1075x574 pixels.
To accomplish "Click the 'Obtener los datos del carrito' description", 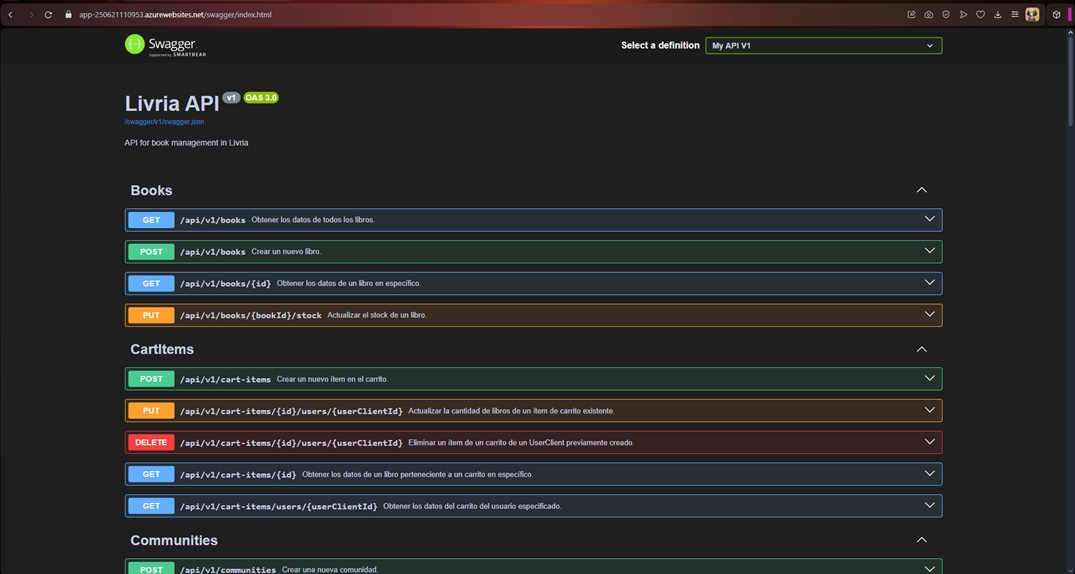I will [472, 506].
